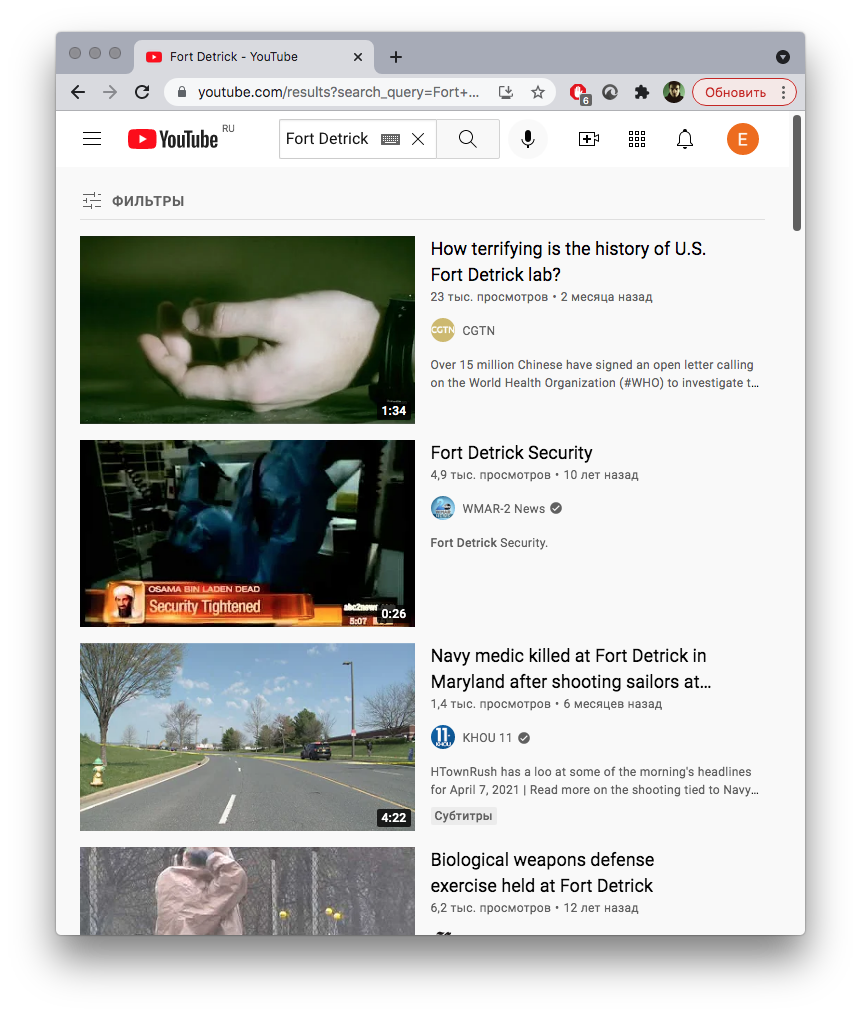Open the browser three-dot menu
This screenshot has height=1015, width=861.
tap(785, 91)
